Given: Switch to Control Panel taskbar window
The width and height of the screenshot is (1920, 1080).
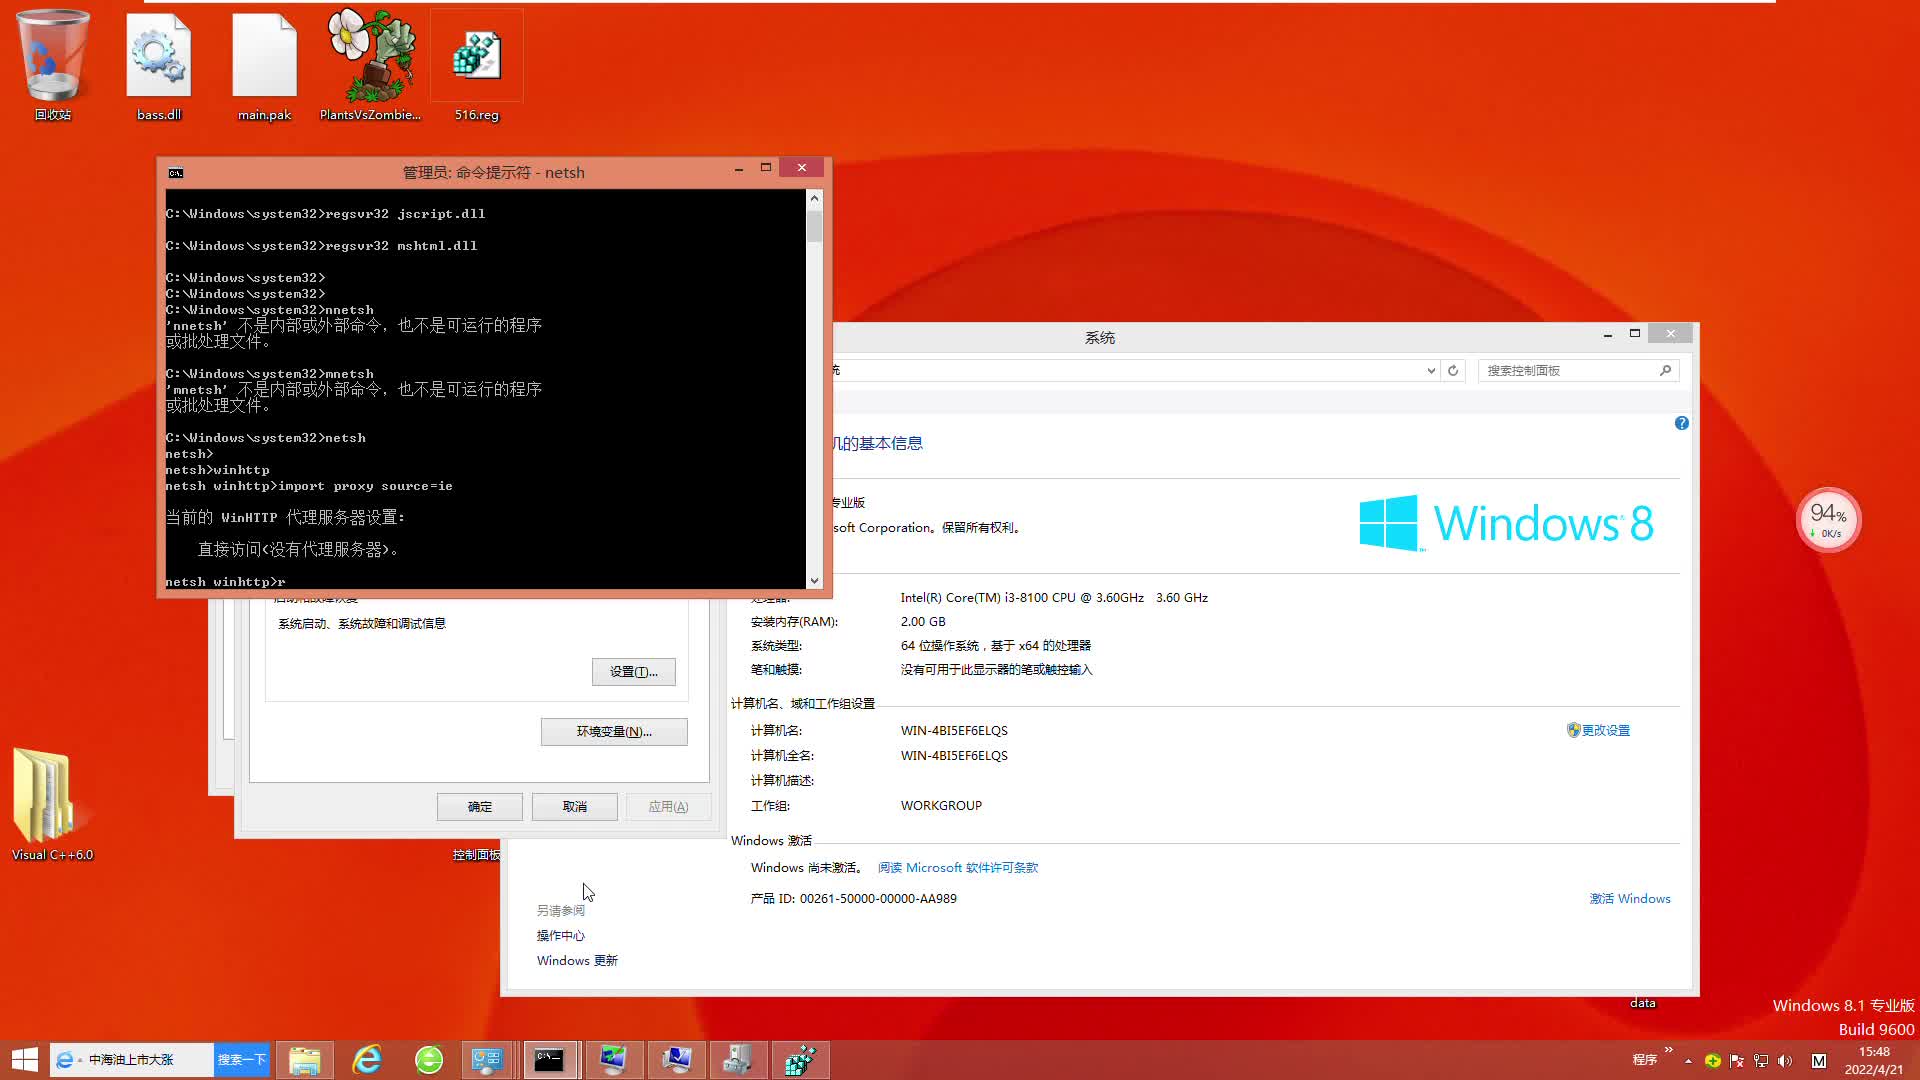Looking at the screenshot, I should click(x=488, y=1060).
